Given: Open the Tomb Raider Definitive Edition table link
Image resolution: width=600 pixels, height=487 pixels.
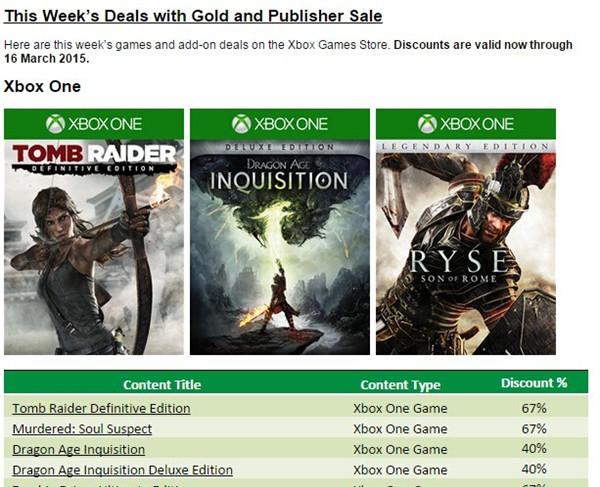Looking at the screenshot, I should click(x=101, y=409).
